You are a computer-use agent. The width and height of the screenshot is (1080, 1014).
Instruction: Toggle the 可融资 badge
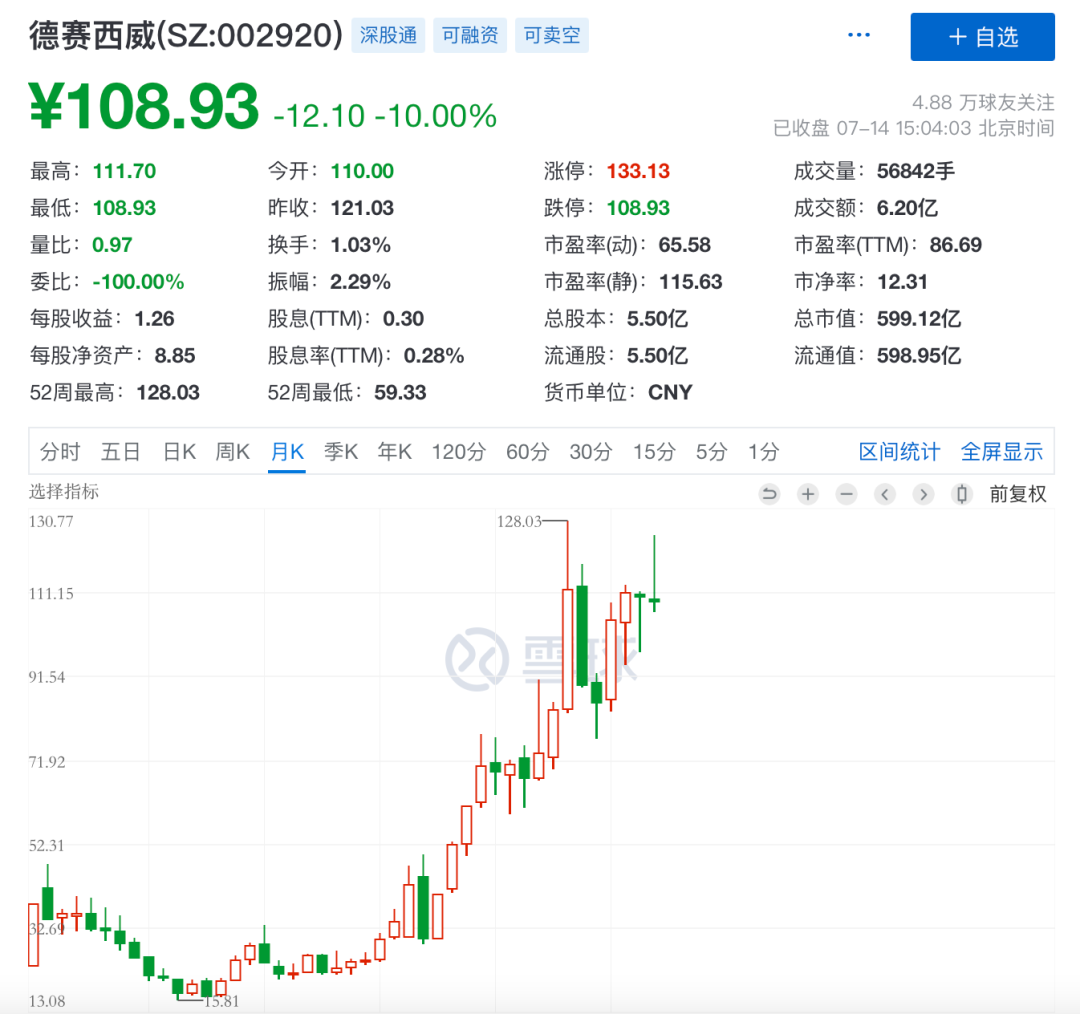click(x=470, y=34)
